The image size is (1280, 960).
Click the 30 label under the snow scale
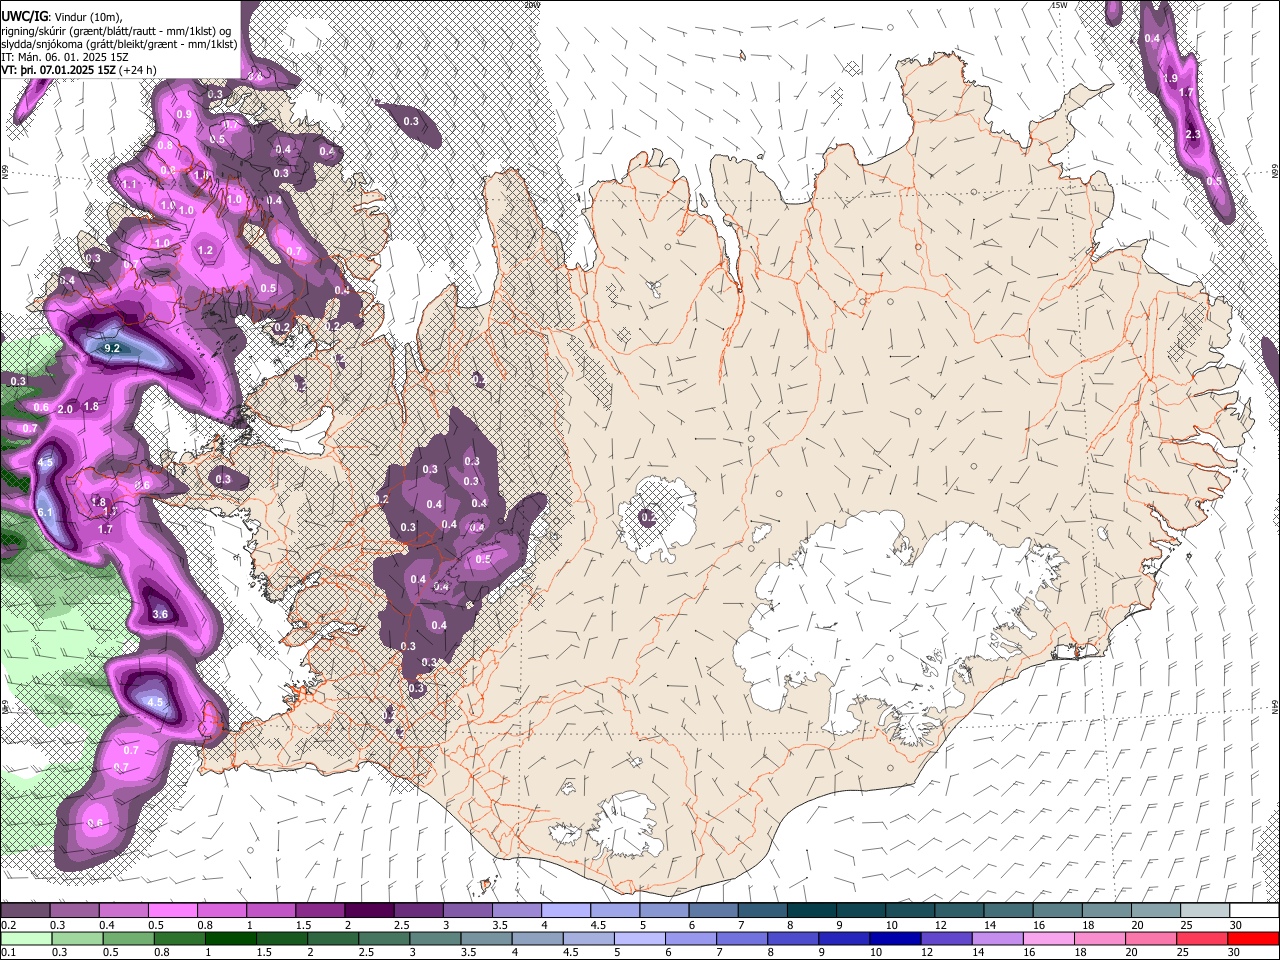tap(1234, 925)
